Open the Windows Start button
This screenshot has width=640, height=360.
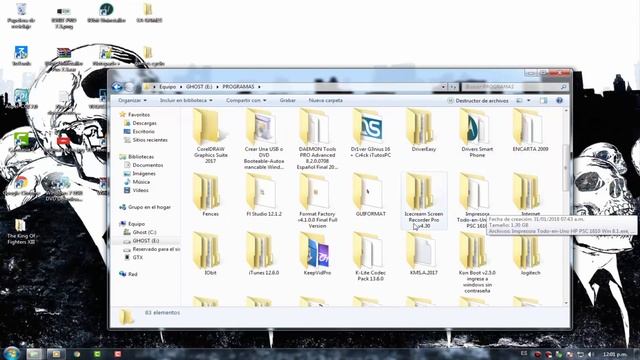tap(11, 353)
